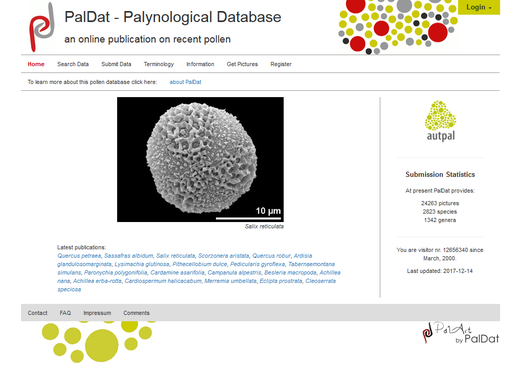This screenshot has width=519, height=369.
Task: Open the Ardisia glandulosomarginata publication
Action: (x=84, y=264)
